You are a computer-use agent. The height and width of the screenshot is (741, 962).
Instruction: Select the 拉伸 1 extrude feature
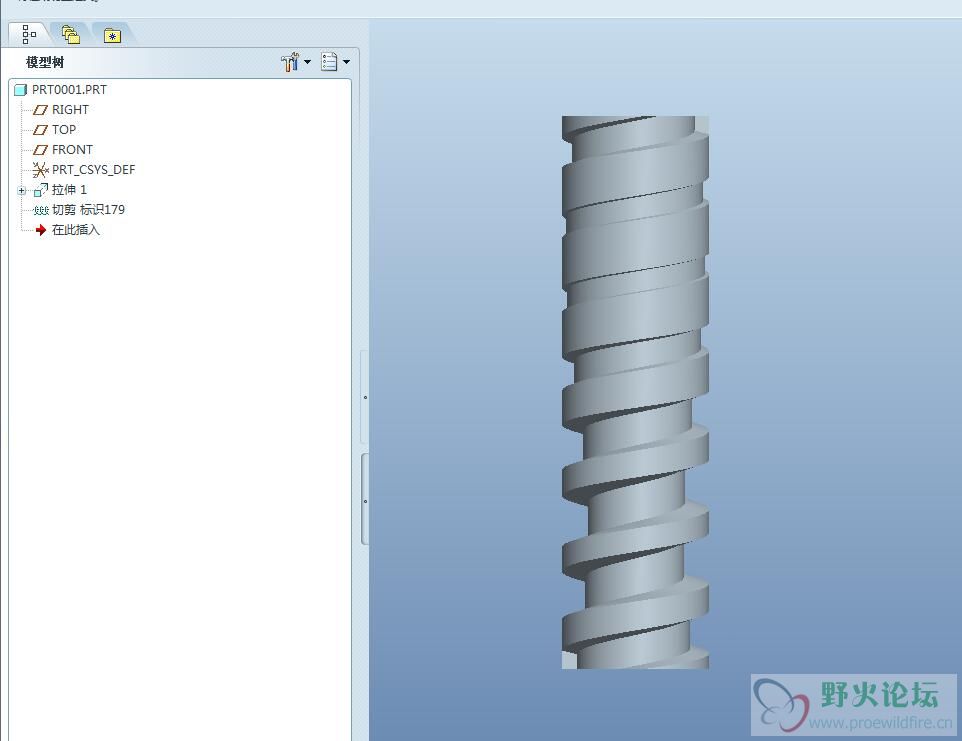(x=69, y=190)
